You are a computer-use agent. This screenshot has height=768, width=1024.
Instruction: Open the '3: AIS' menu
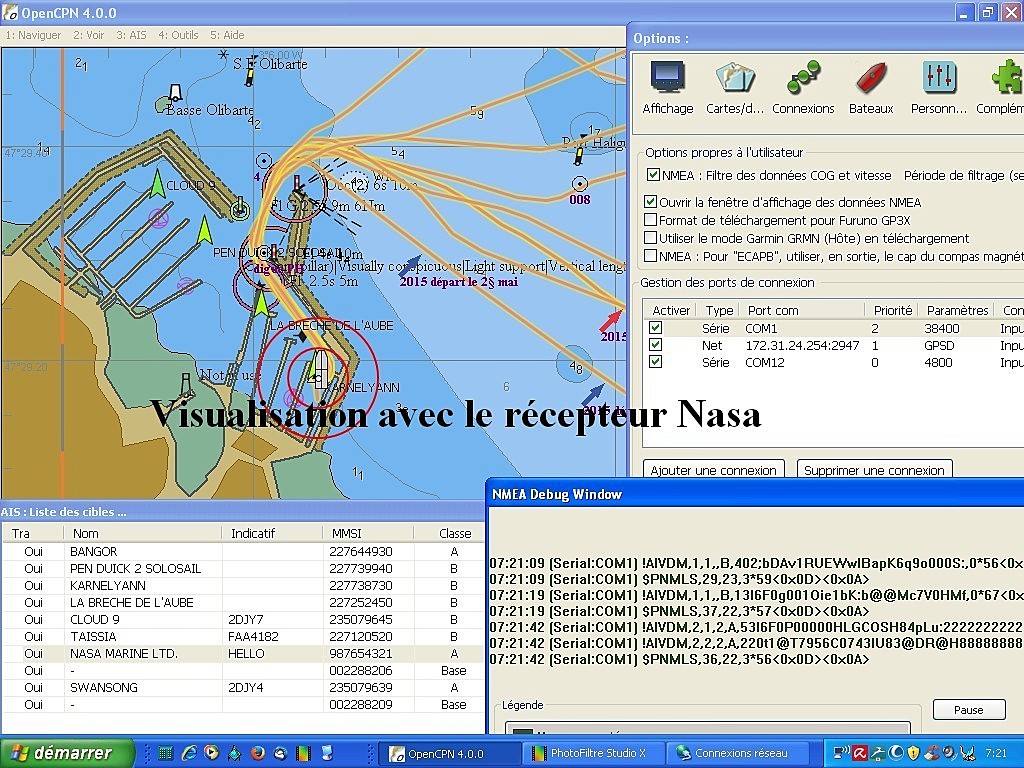(x=131, y=35)
